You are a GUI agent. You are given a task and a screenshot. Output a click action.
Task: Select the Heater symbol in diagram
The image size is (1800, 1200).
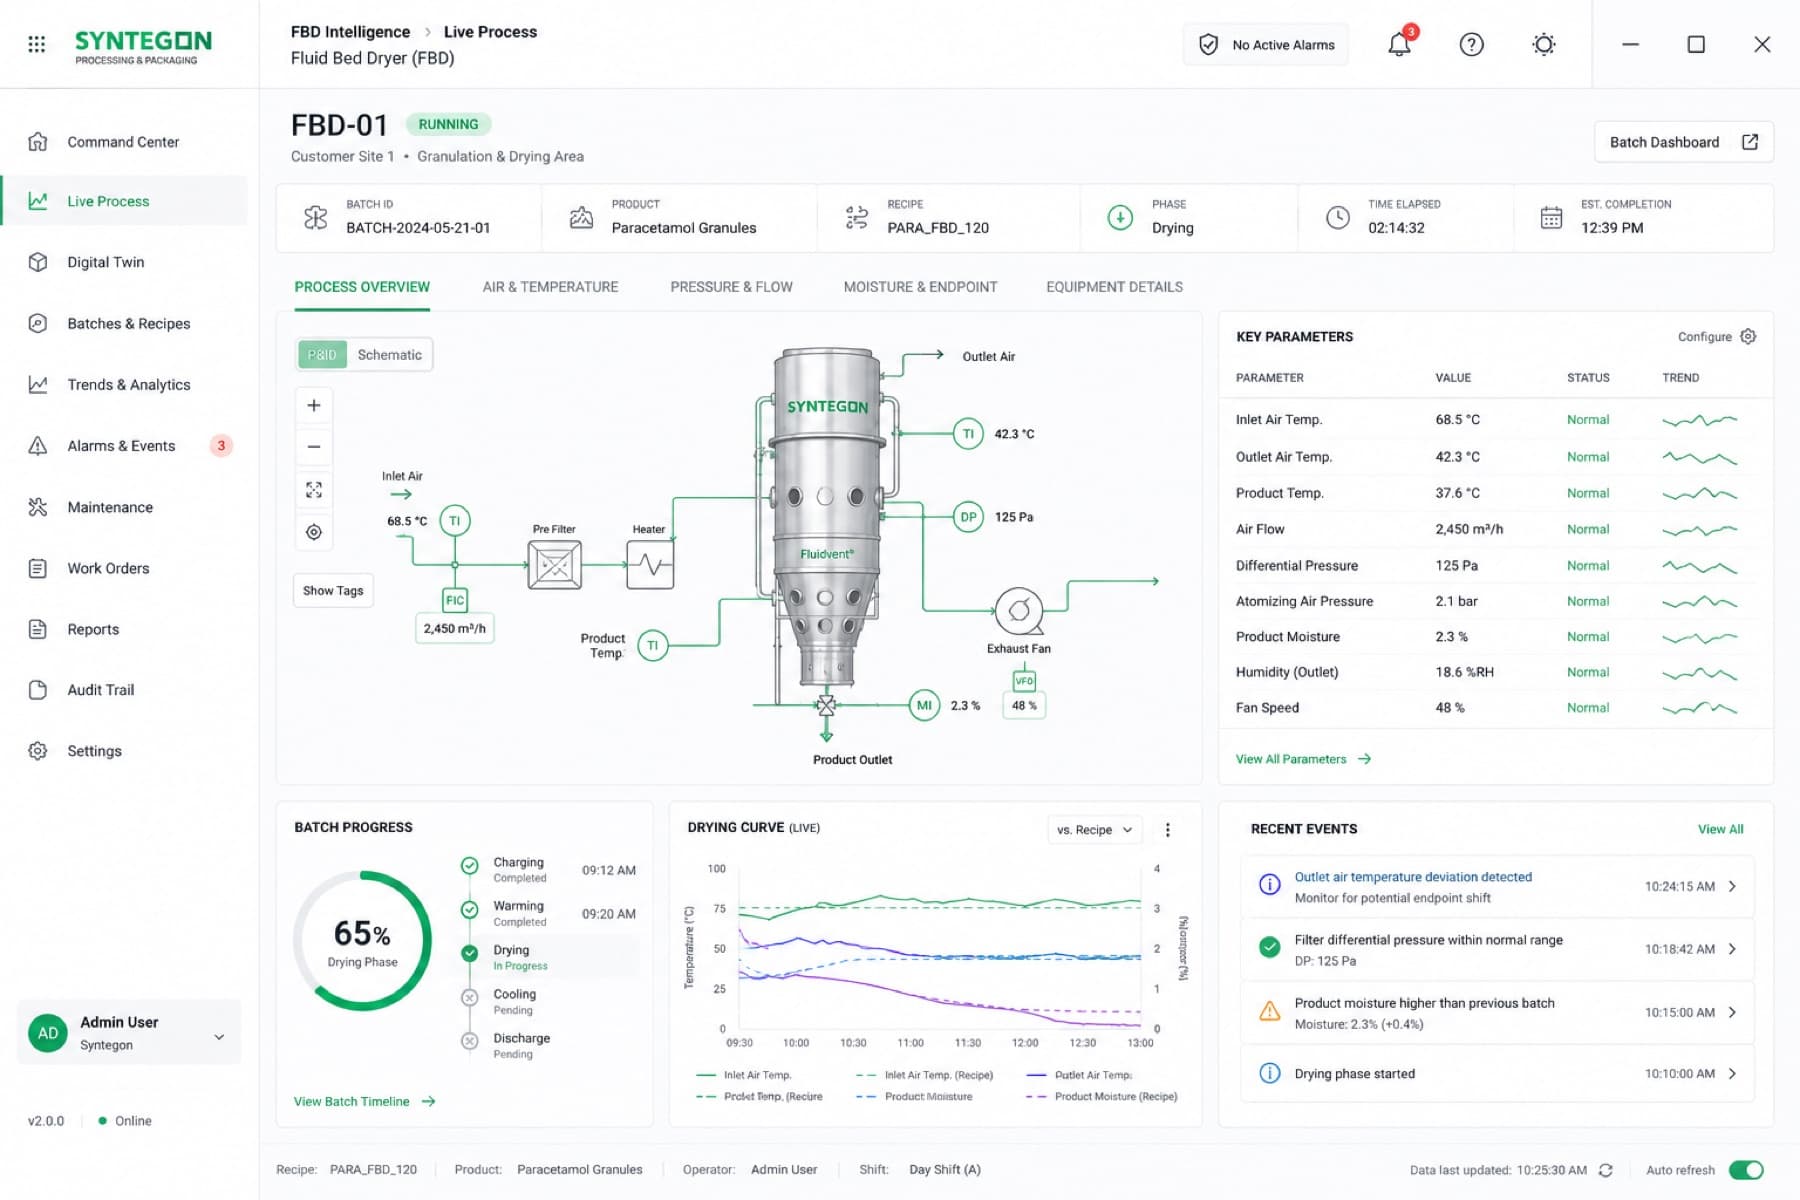[650, 565]
